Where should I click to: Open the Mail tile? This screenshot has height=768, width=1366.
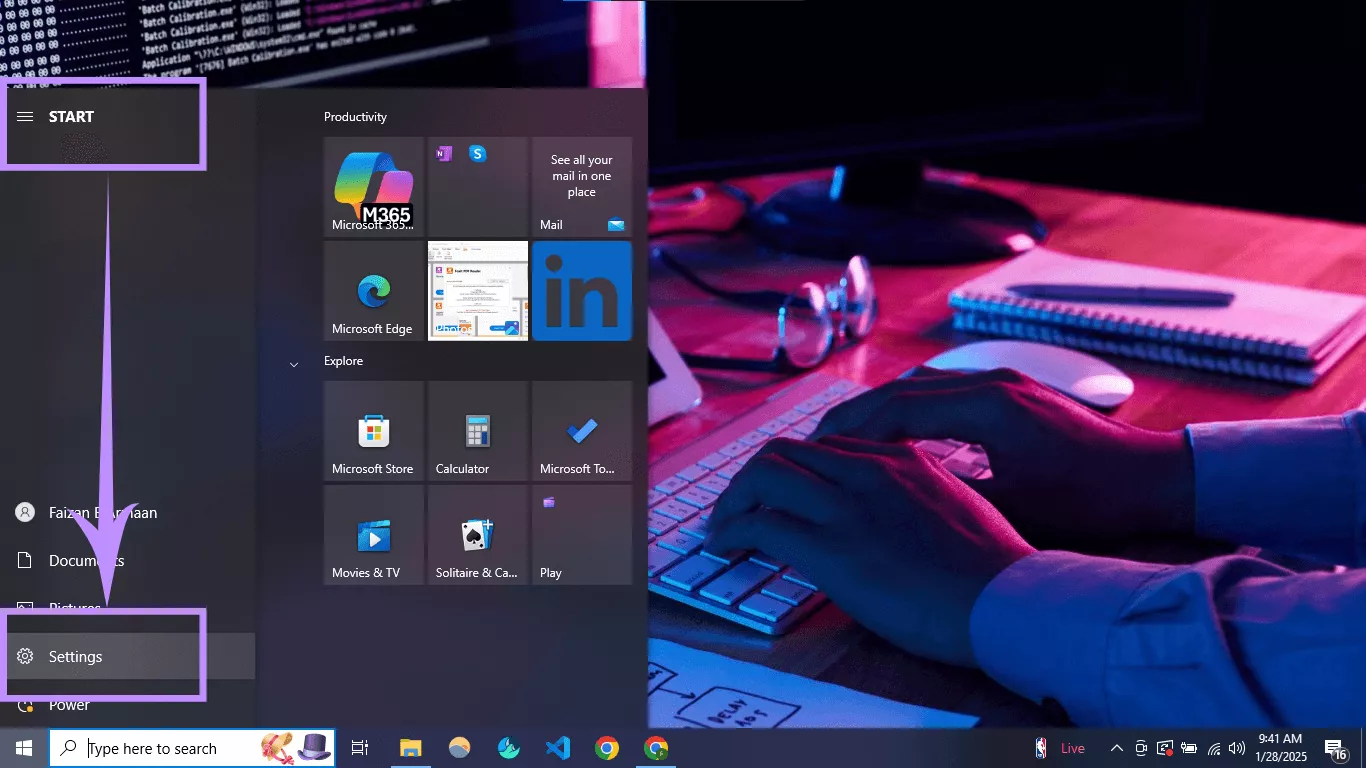tap(582, 187)
